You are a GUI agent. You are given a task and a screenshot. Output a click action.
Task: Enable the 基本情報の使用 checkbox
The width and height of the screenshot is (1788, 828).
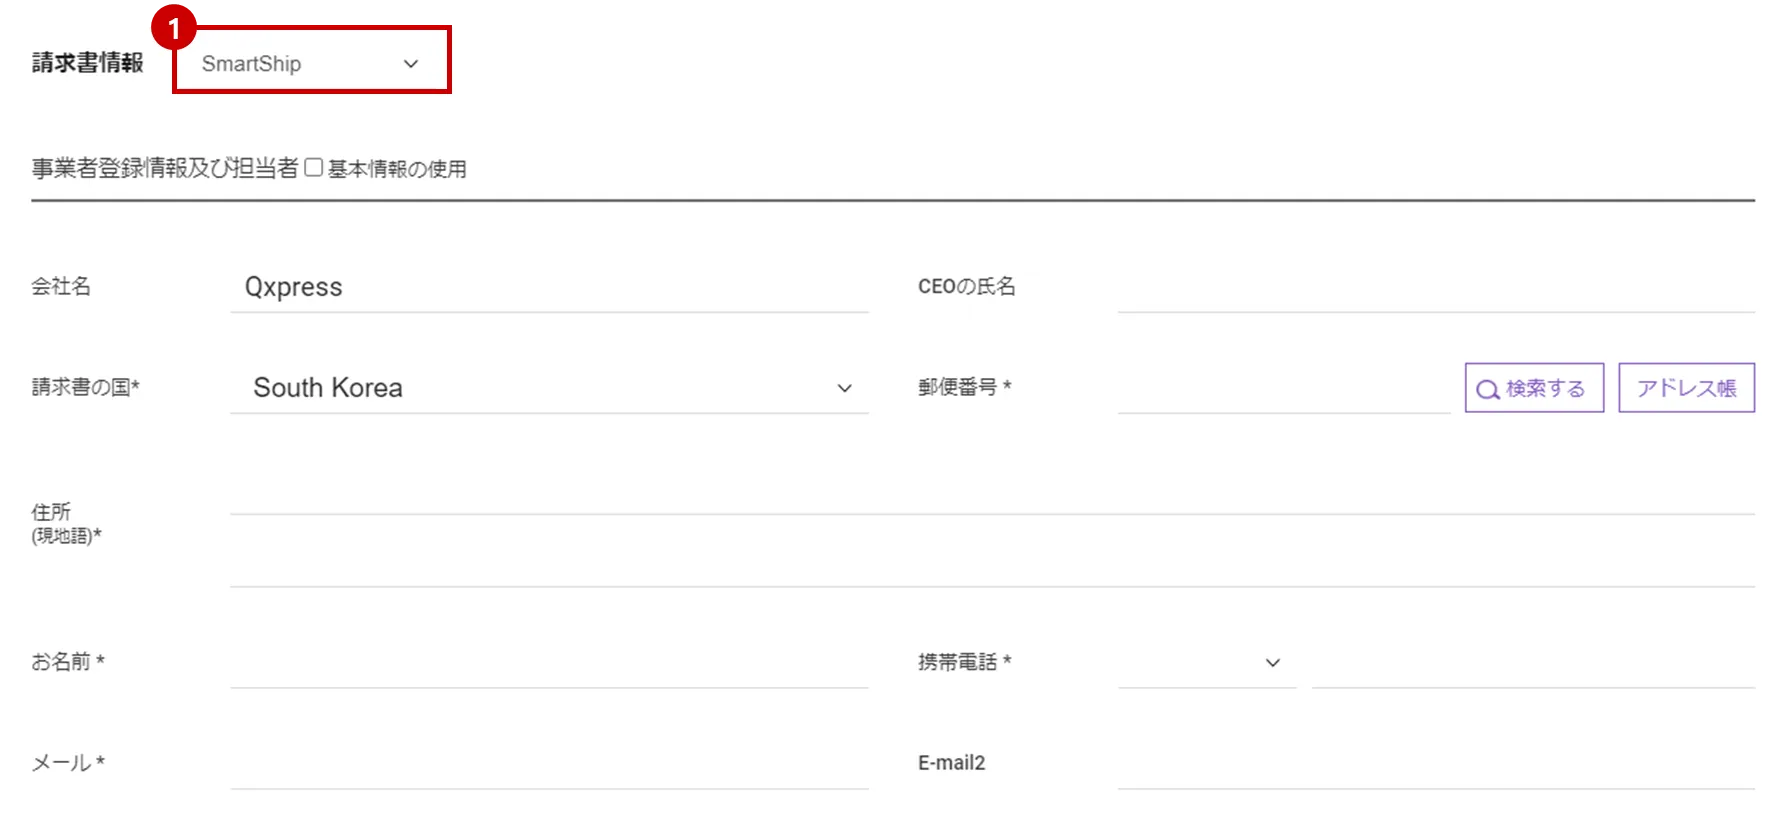pyautogui.click(x=314, y=168)
